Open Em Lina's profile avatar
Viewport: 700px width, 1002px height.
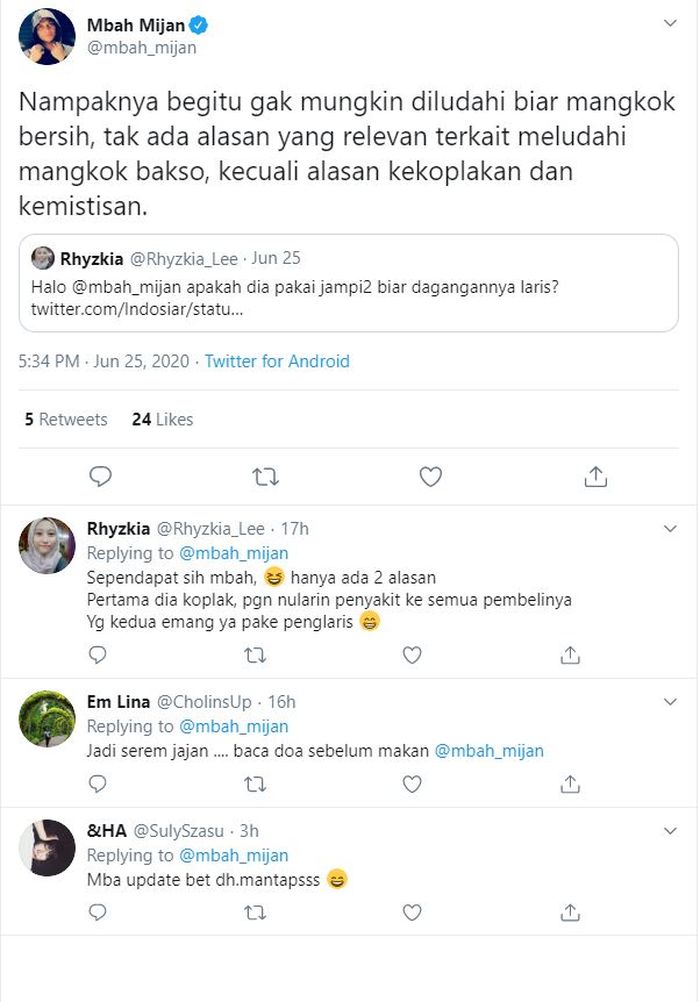(x=47, y=718)
